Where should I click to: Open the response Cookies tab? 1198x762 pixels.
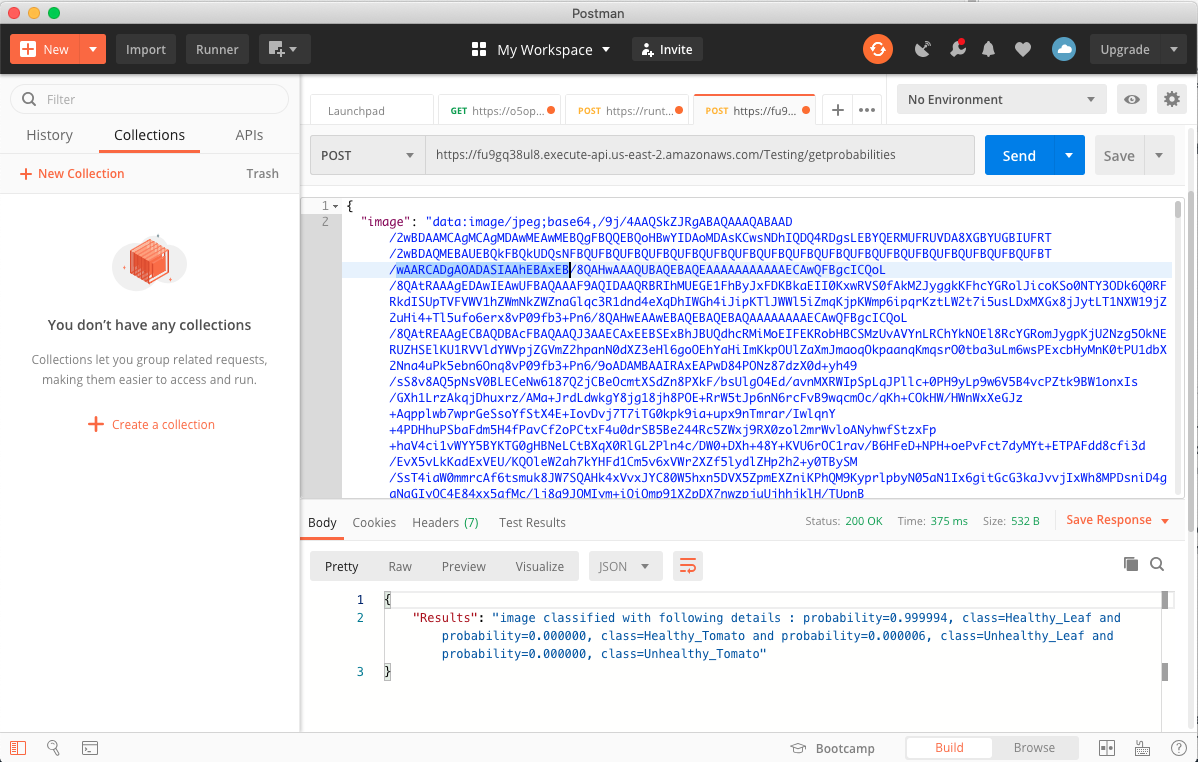(x=374, y=523)
